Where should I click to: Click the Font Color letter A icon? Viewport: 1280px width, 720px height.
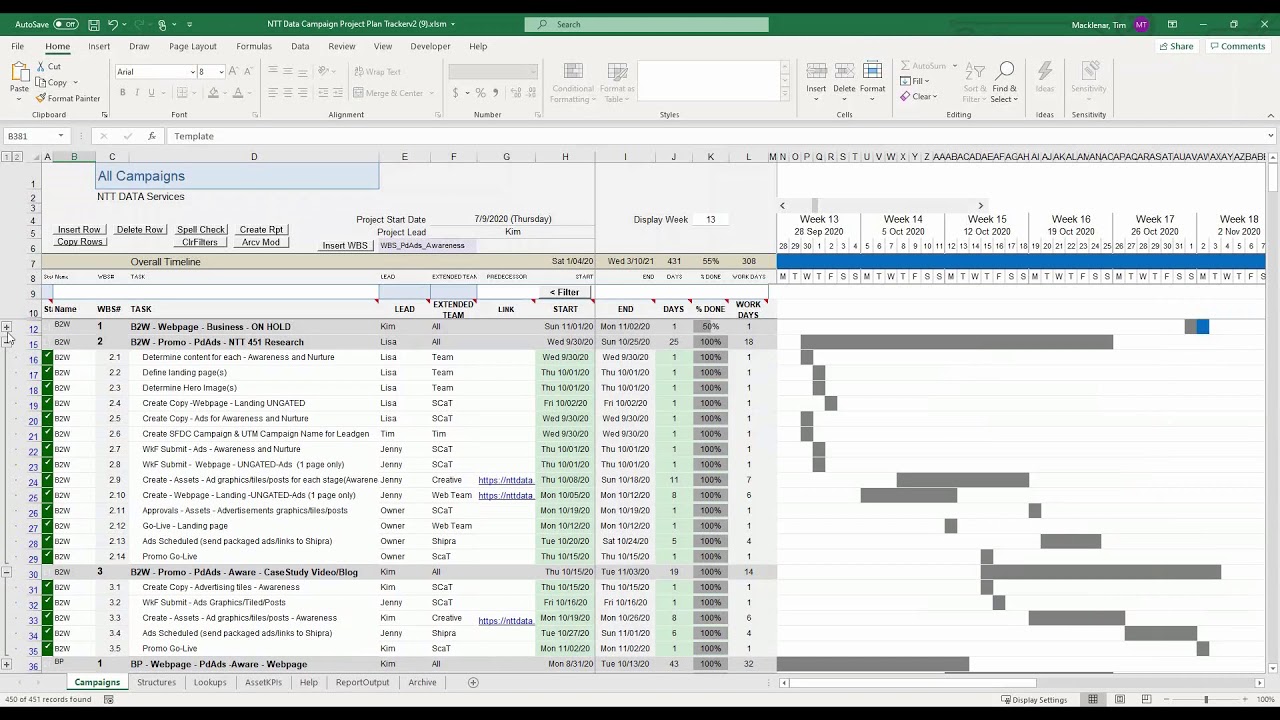click(x=237, y=93)
